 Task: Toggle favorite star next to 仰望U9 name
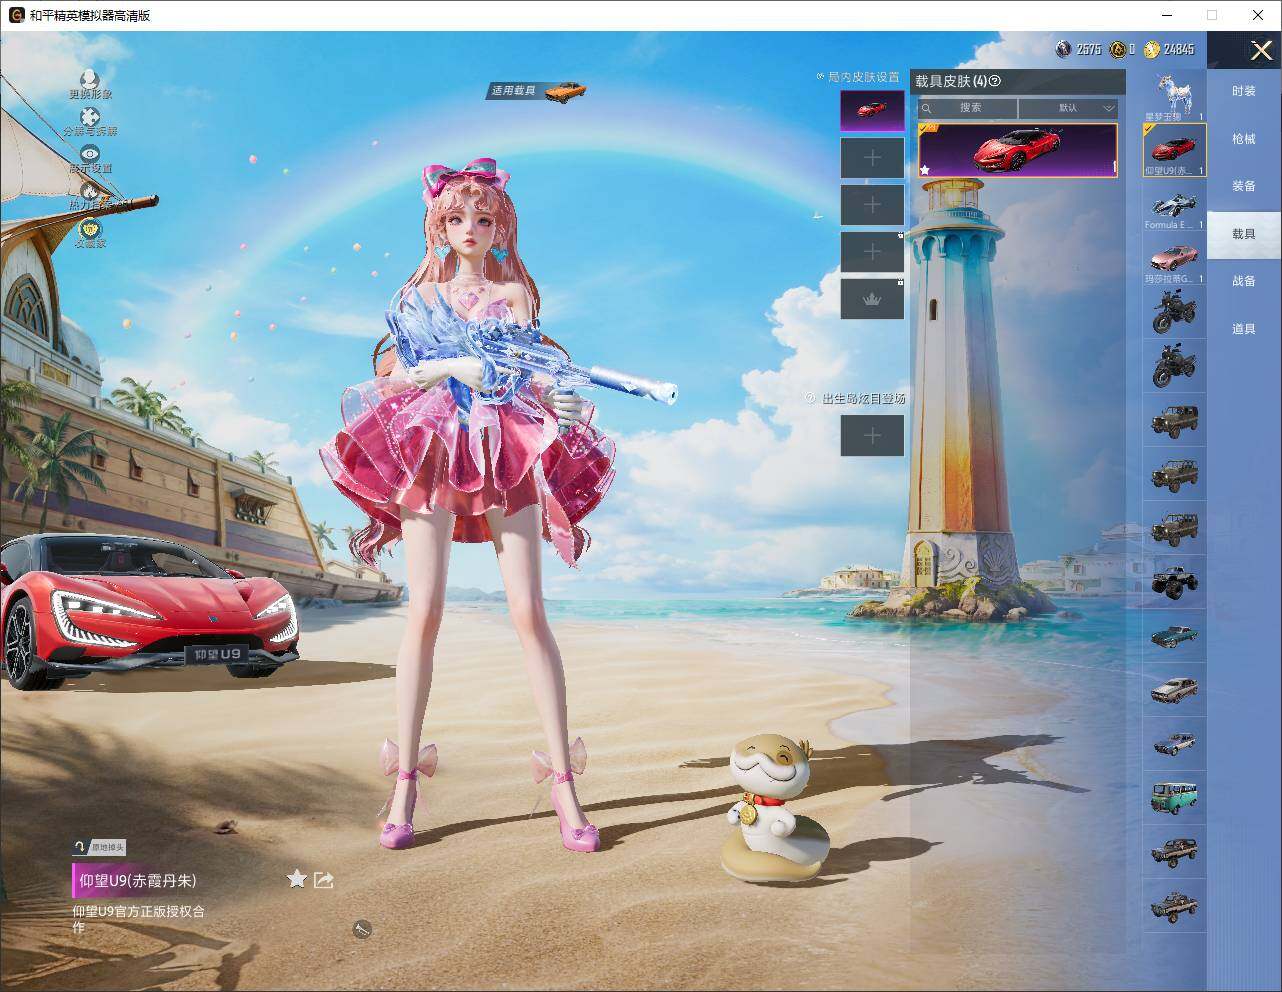296,878
